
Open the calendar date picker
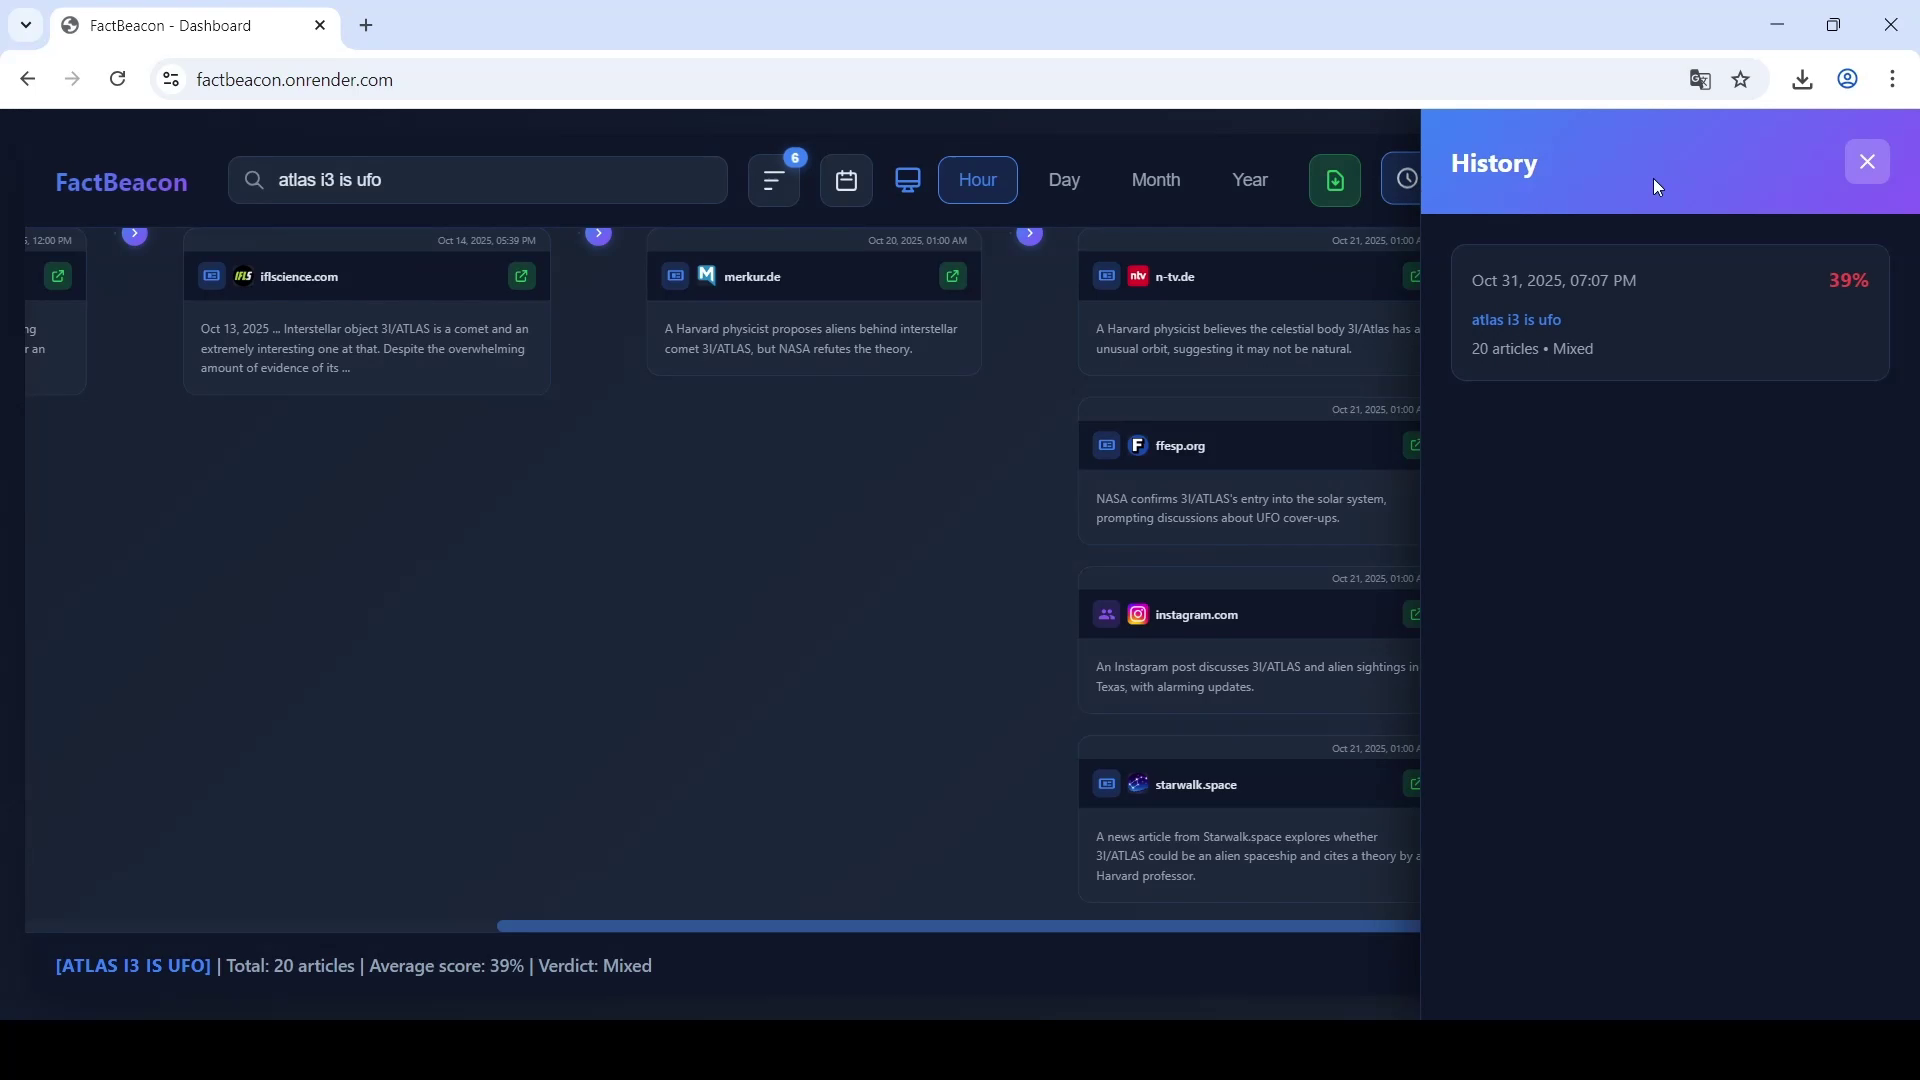click(846, 181)
